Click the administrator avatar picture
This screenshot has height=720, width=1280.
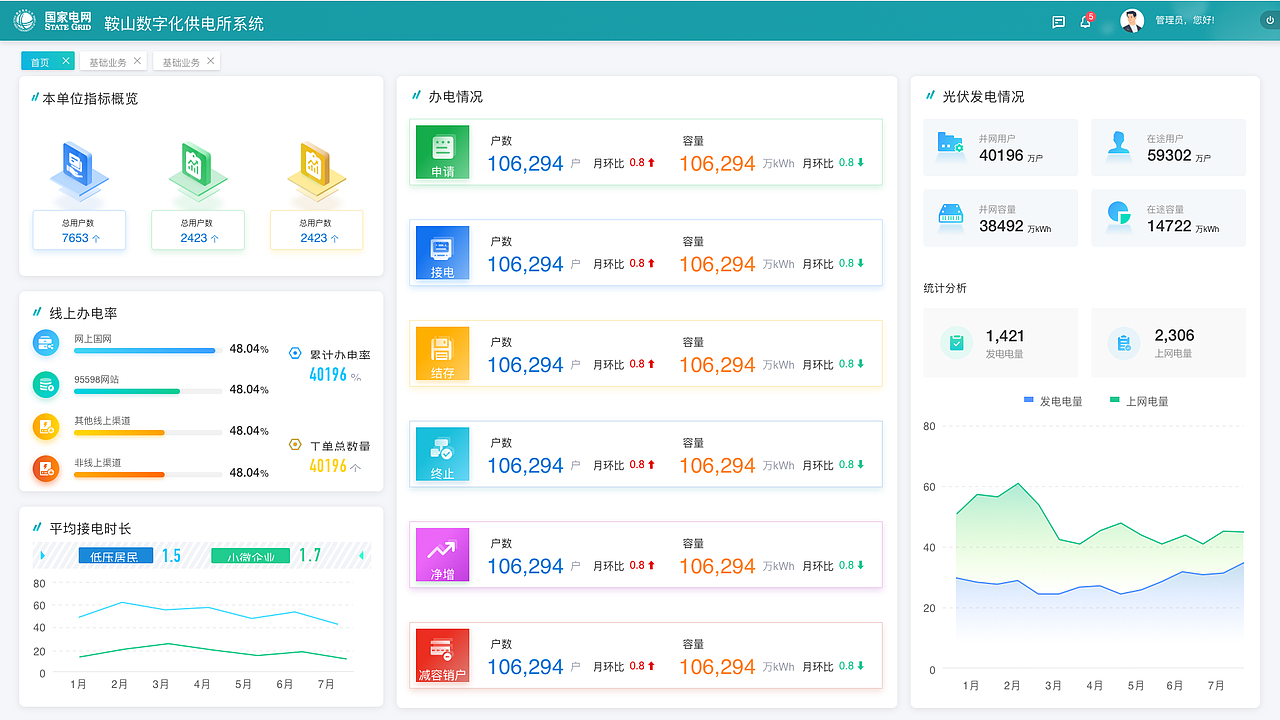[x=1132, y=21]
